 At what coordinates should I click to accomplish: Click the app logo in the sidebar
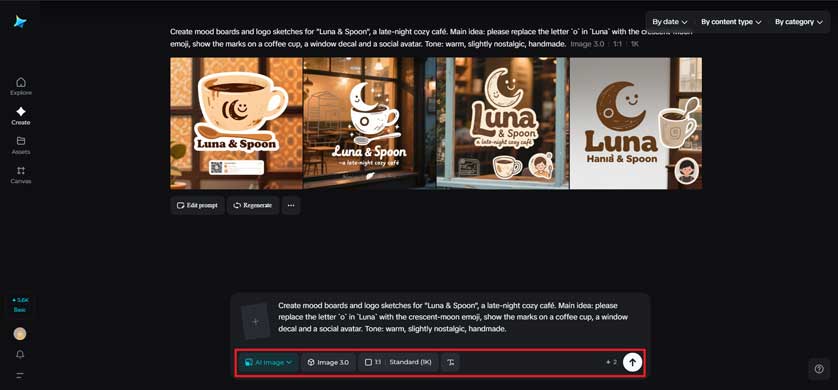tap(20, 21)
